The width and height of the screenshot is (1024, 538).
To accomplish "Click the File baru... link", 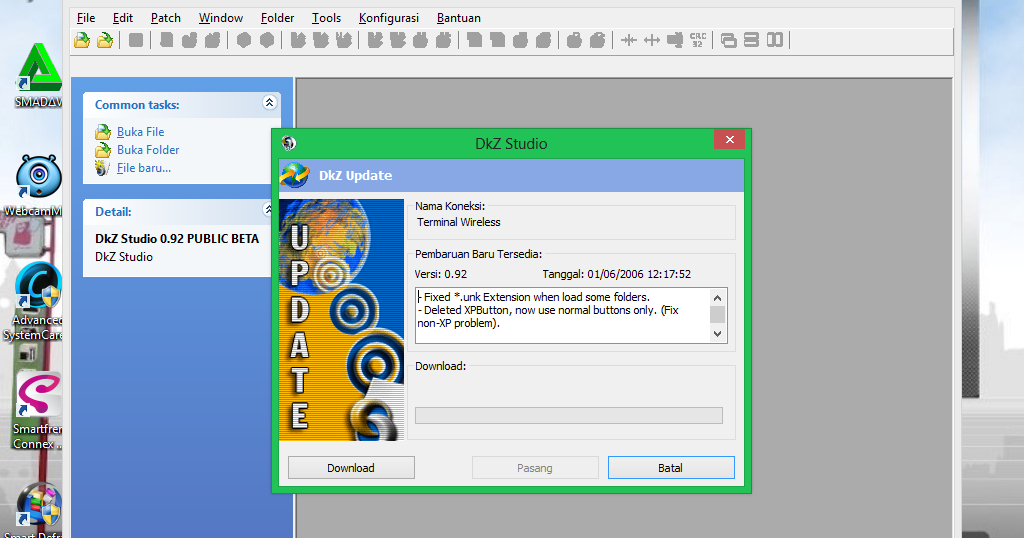I will [x=144, y=168].
